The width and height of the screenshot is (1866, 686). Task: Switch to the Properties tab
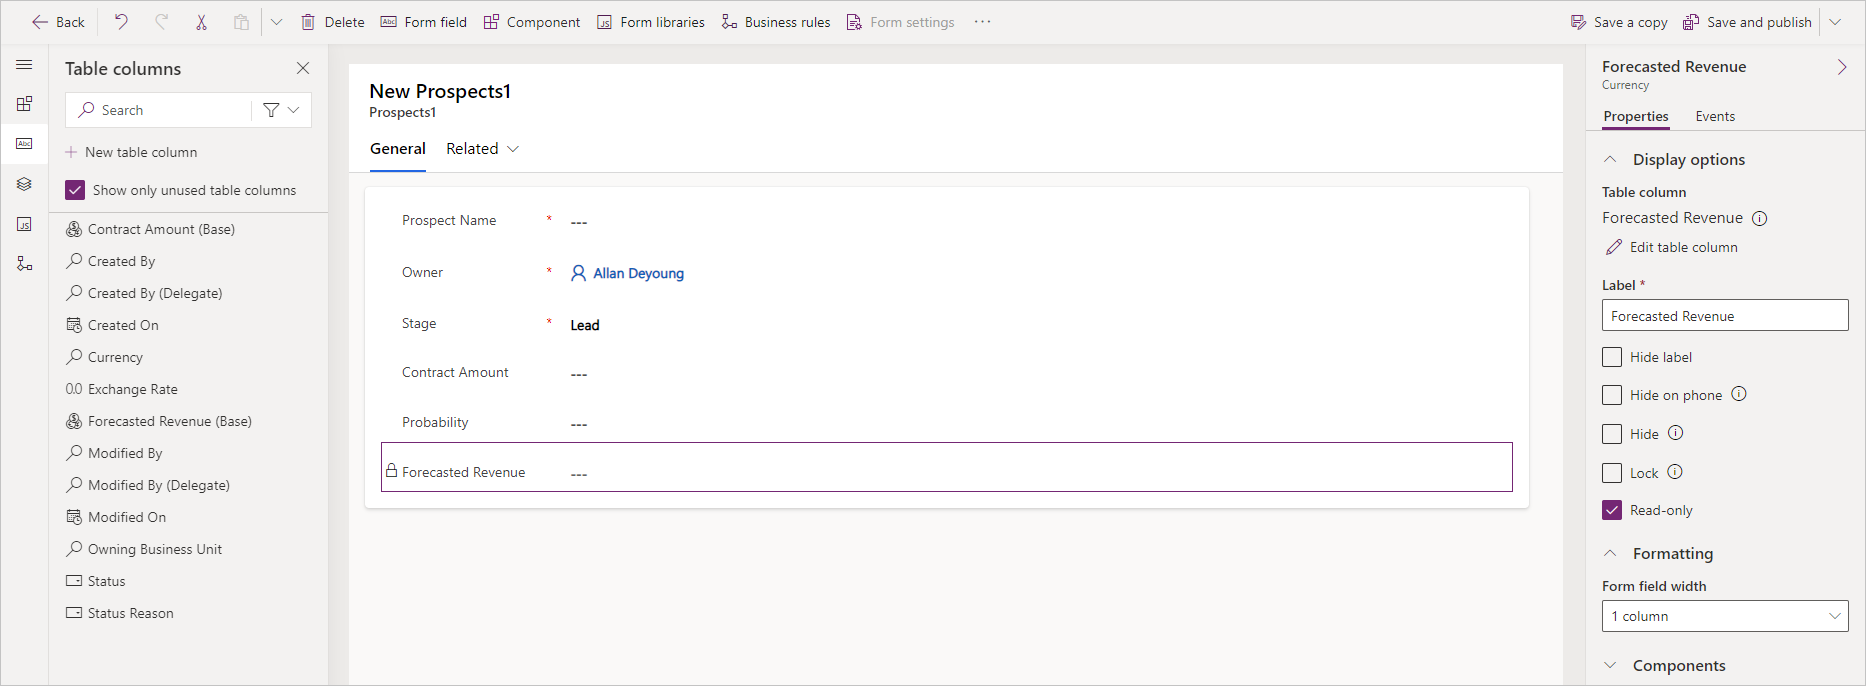1636,117
